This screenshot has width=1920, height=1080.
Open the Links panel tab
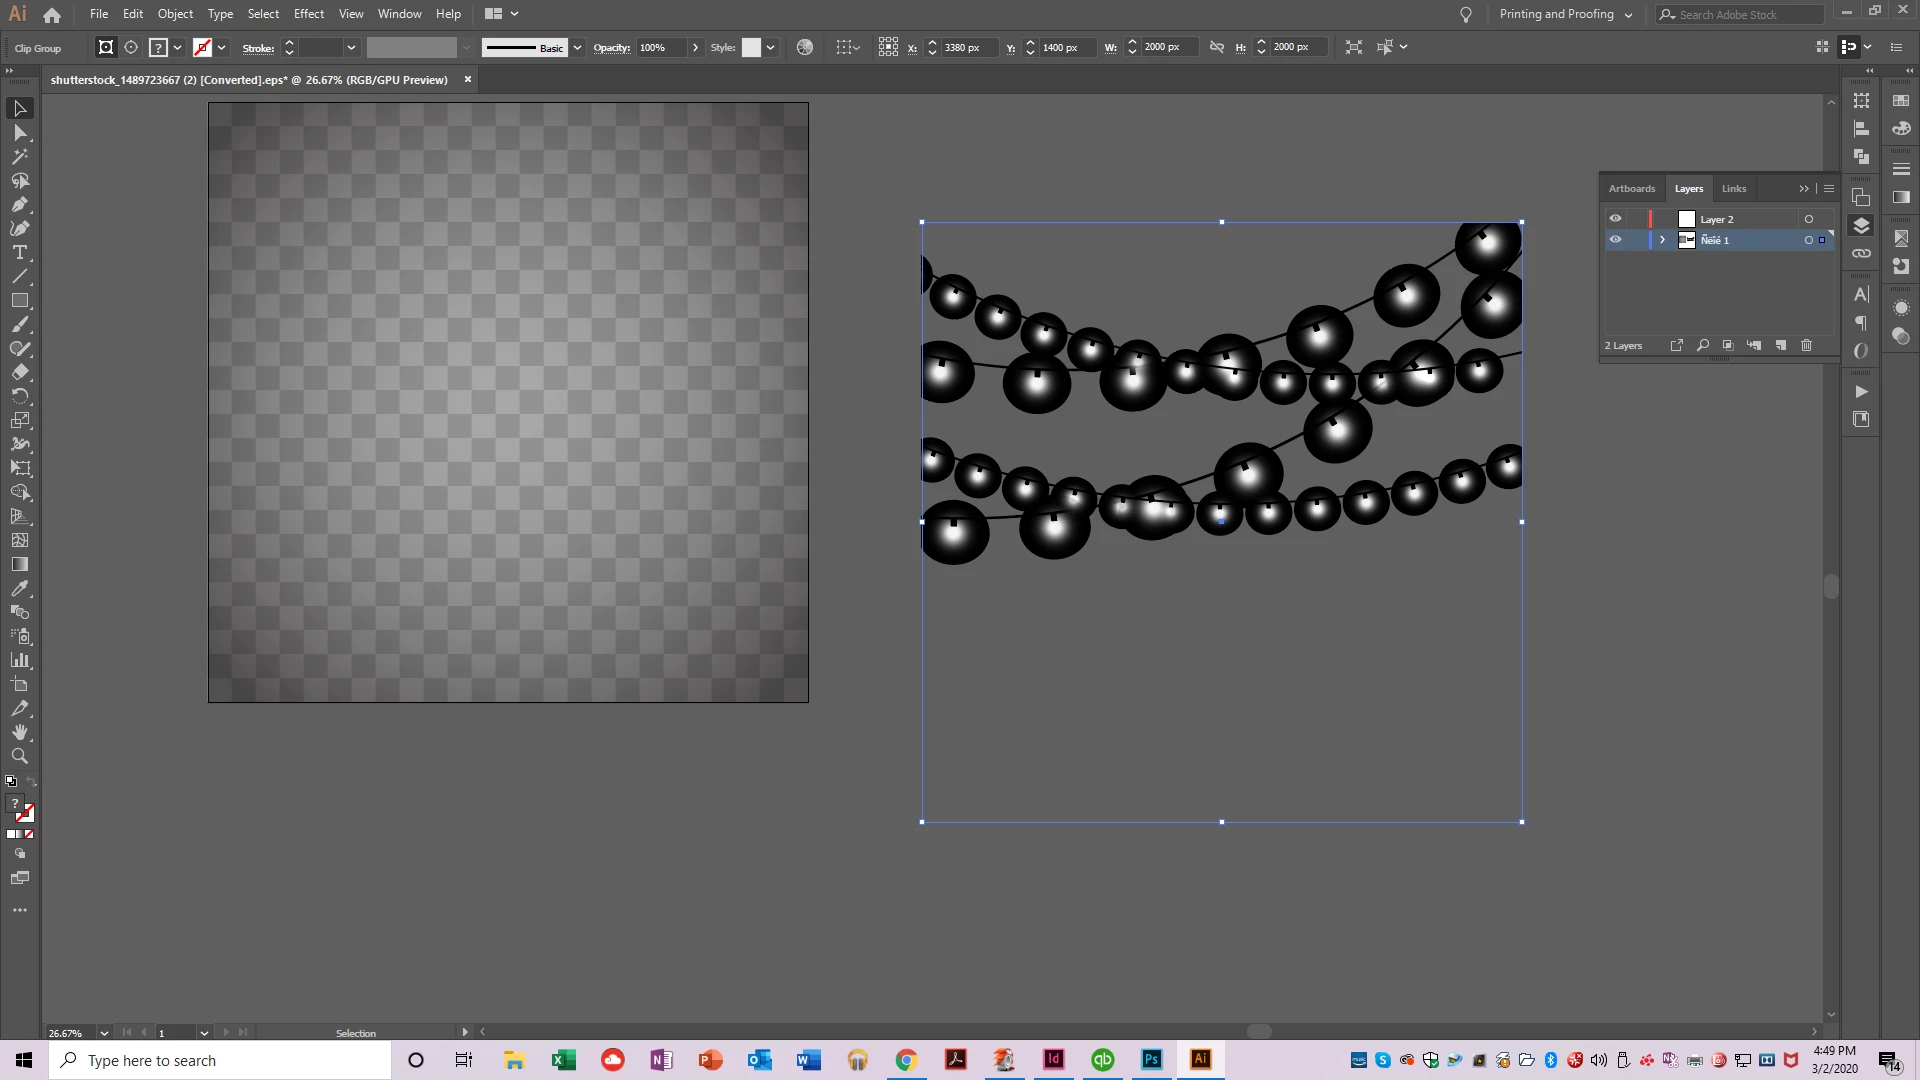(1733, 189)
